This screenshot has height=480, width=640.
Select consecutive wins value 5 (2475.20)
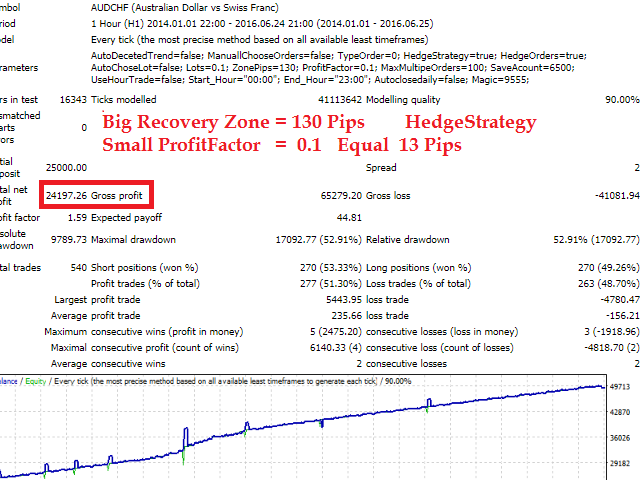click(x=336, y=332)
